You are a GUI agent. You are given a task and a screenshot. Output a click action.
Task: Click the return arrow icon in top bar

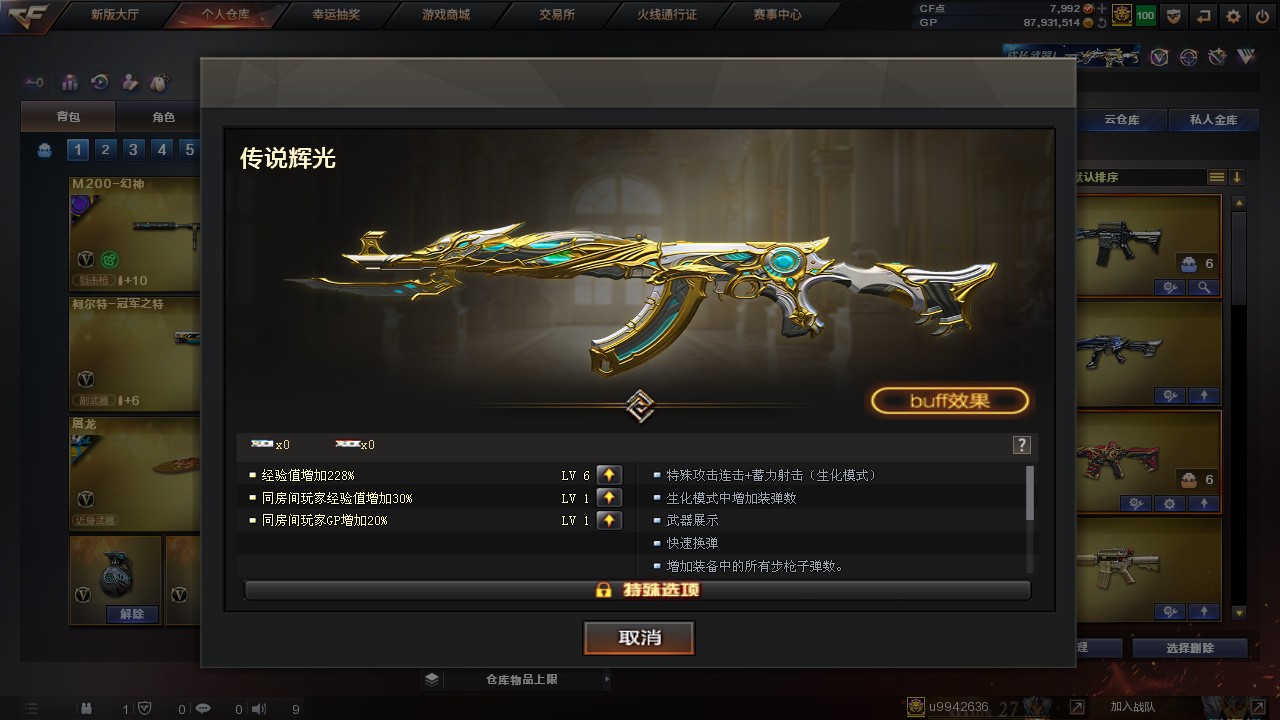coord(1204,16)
